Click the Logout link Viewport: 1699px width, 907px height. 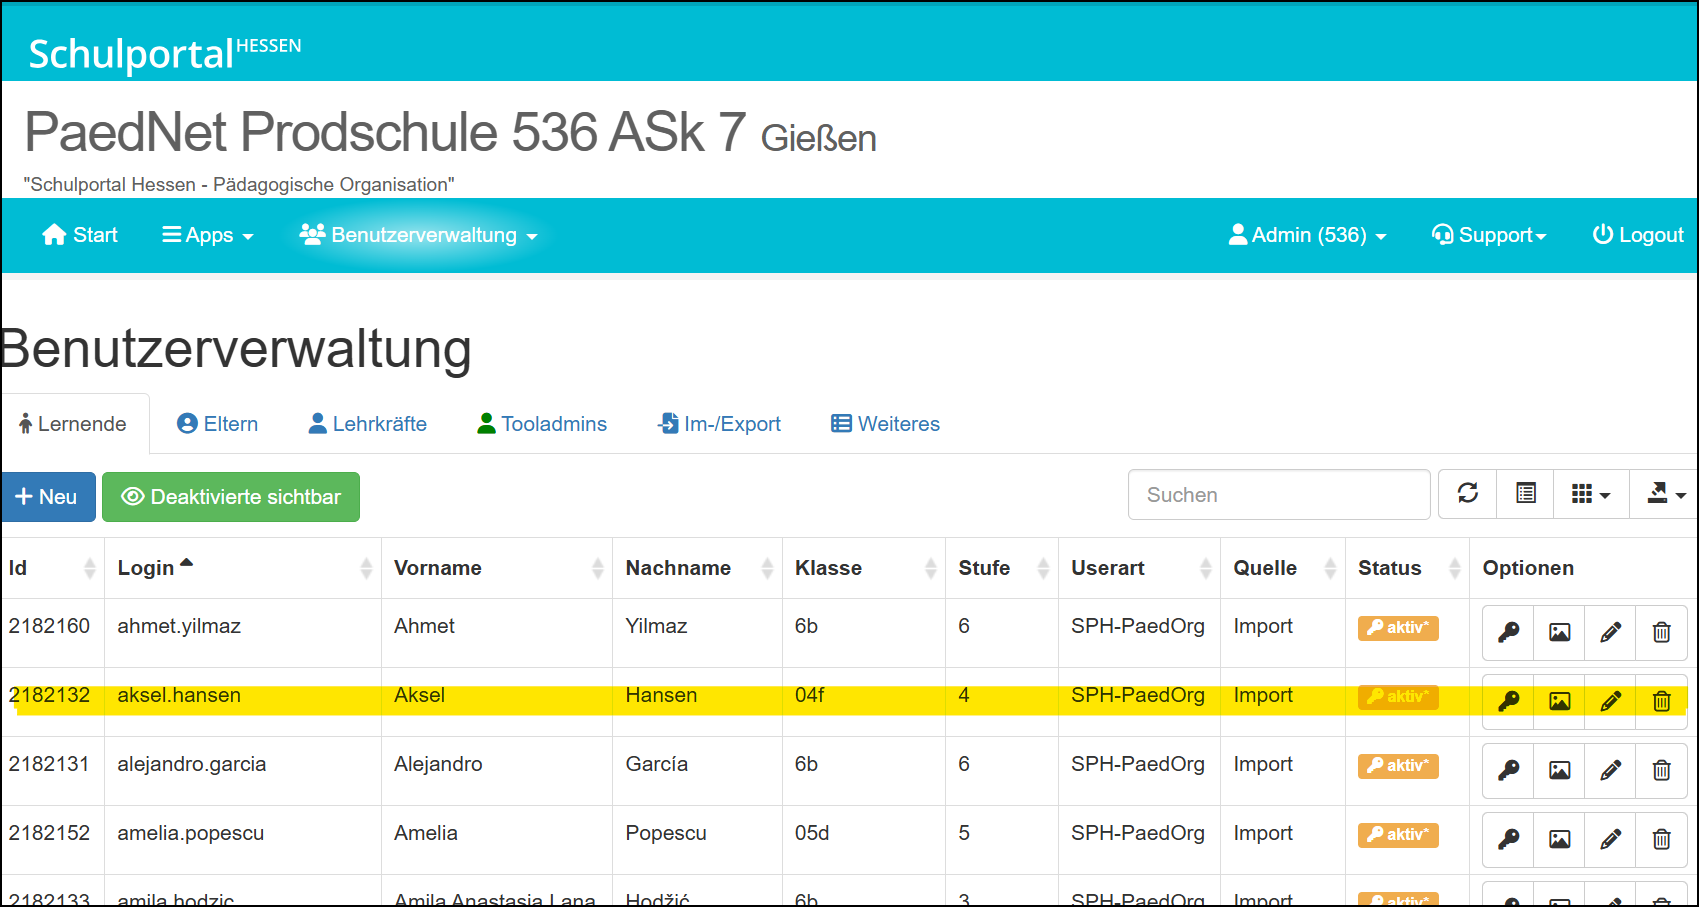click(x=1638, y=235)
